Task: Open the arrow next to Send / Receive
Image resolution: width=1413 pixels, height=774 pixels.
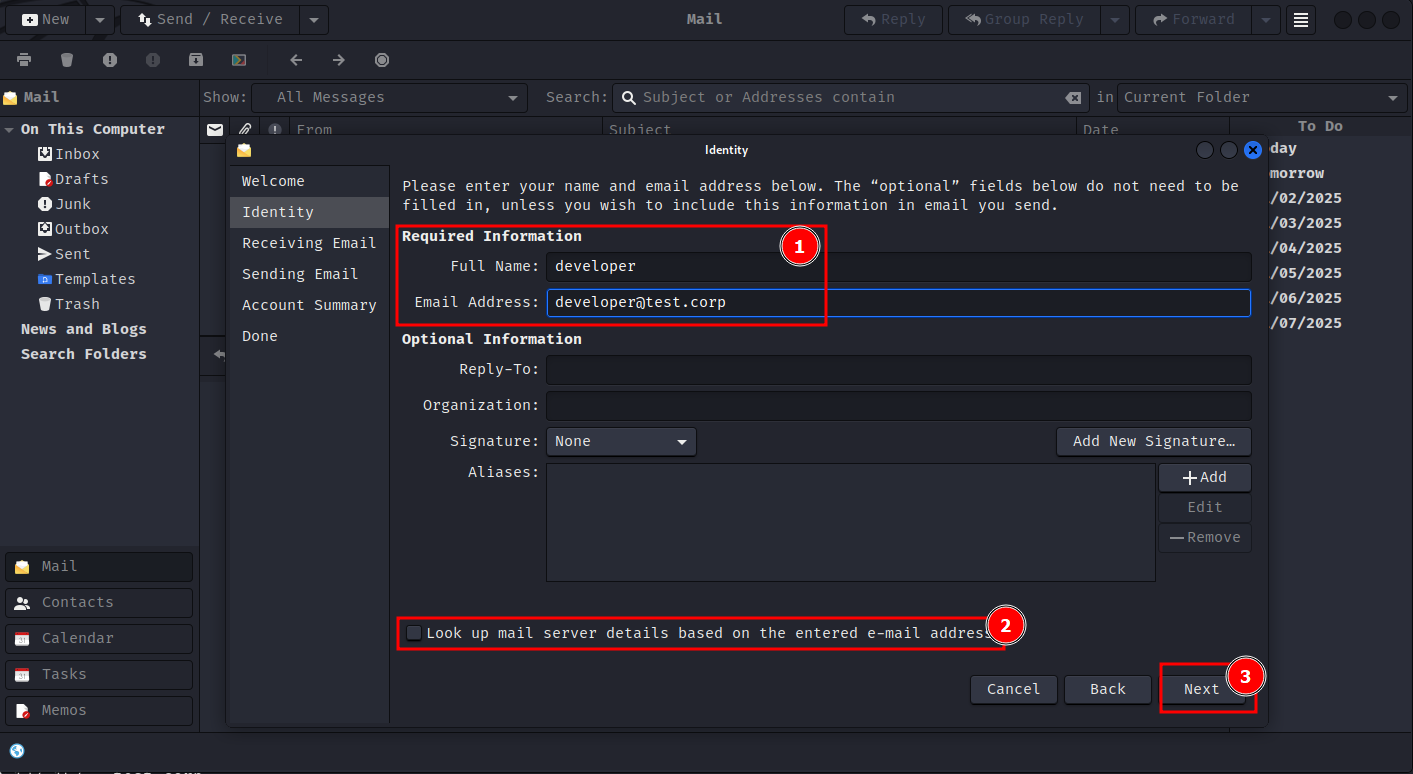Action: point(313,20)
